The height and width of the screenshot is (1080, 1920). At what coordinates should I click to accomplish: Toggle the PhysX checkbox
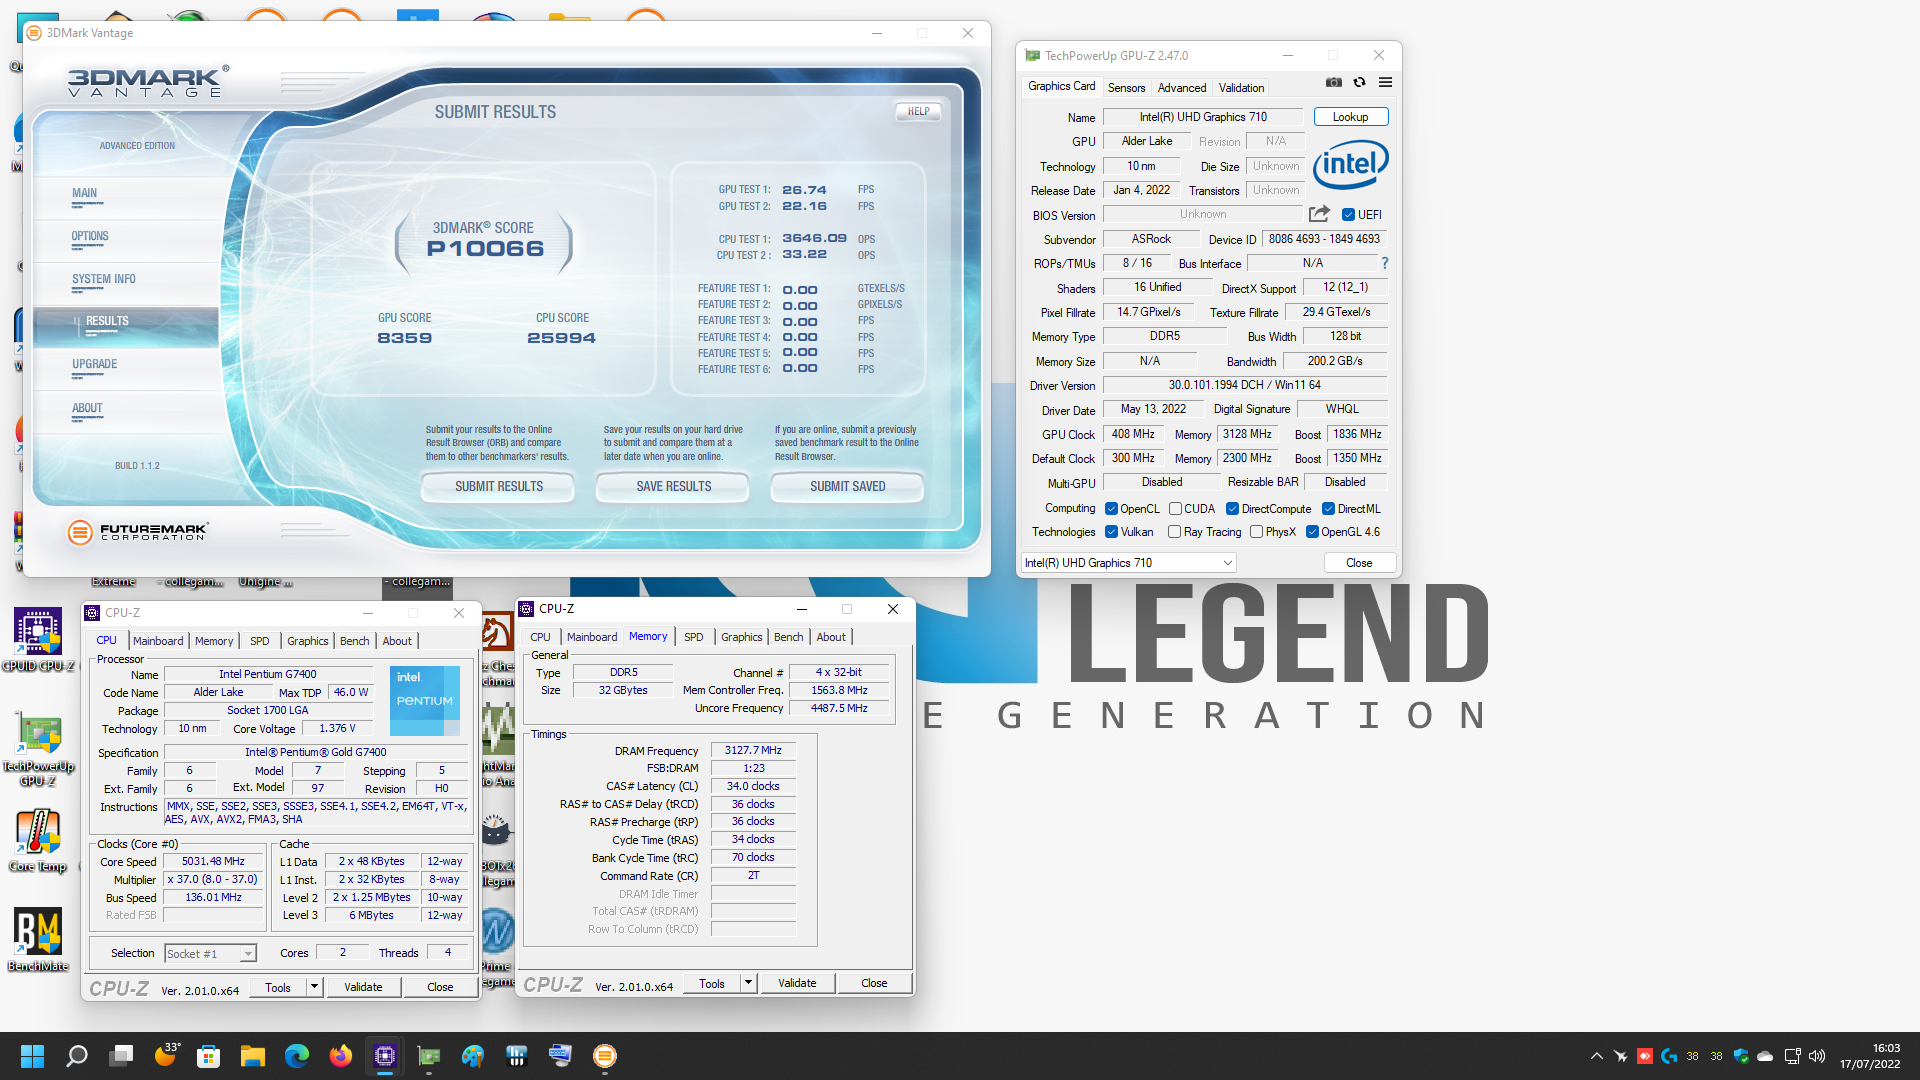pyautogui.click(x=1256, y=532)
